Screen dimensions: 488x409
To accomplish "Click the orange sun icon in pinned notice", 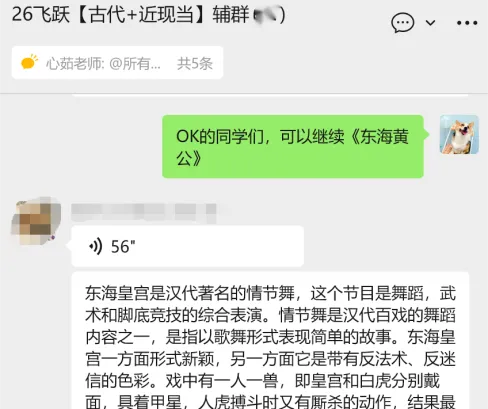I will pyautogui.click(x=29, y=62).
